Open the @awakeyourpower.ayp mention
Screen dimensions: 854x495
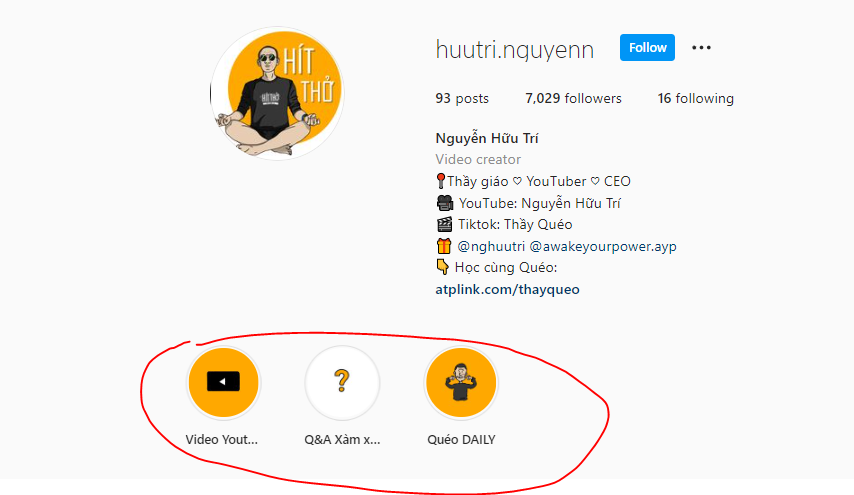[603, 246]
